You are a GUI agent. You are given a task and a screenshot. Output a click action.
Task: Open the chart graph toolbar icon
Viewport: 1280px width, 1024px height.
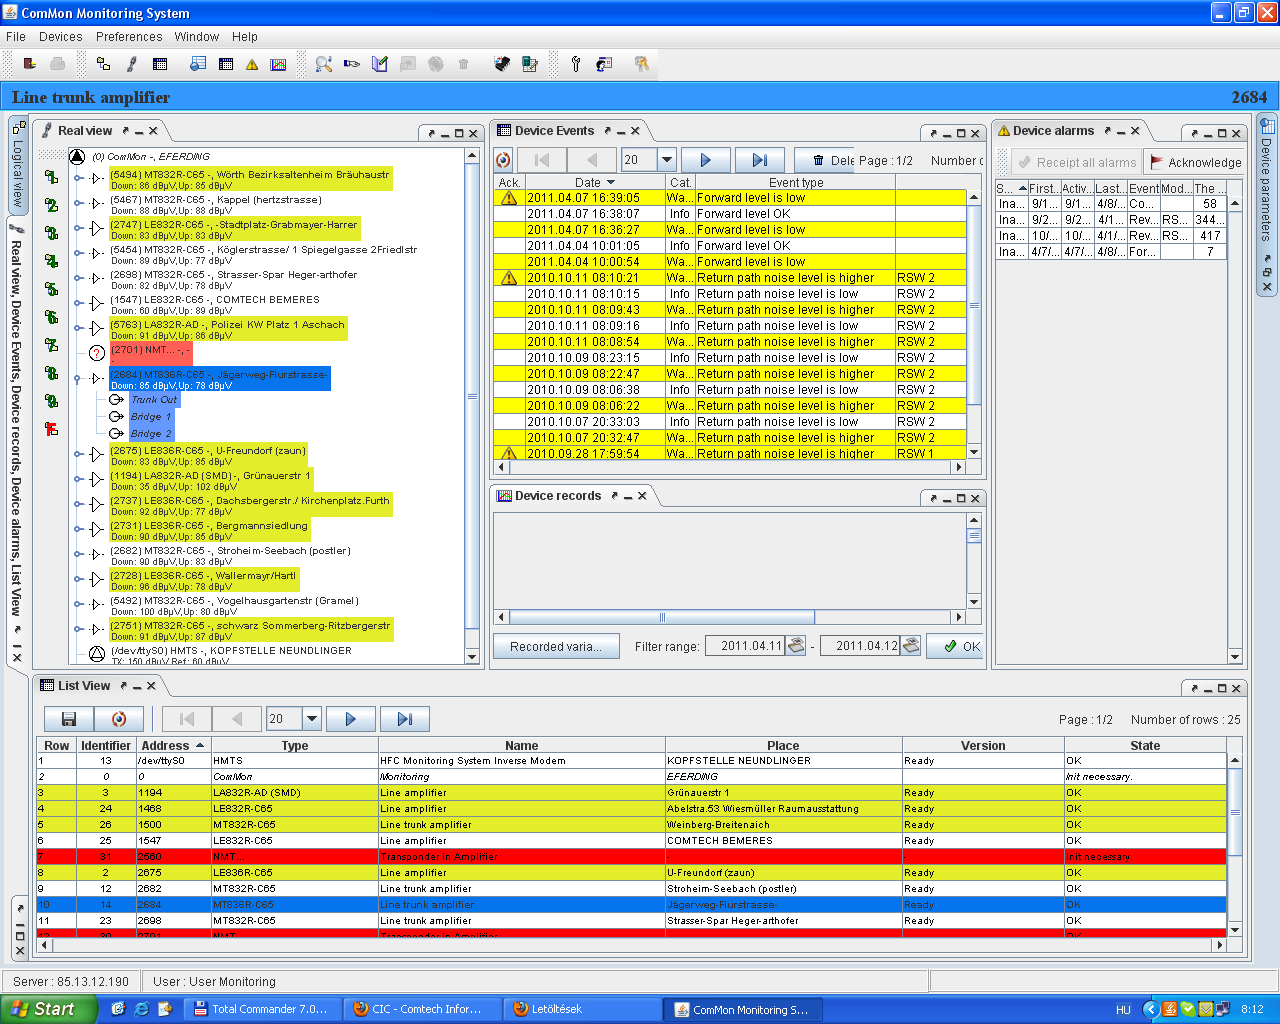(278, 64)
